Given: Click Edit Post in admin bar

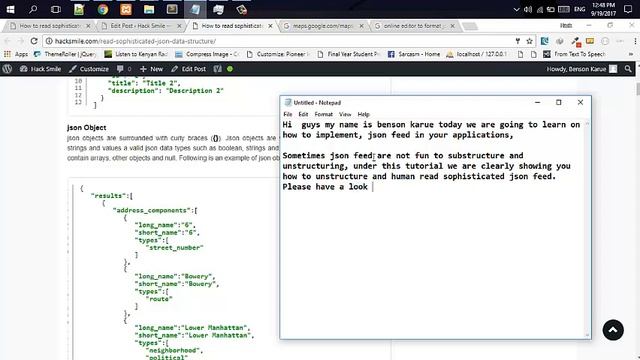Looking at the screenshot, I should (189, 69).
